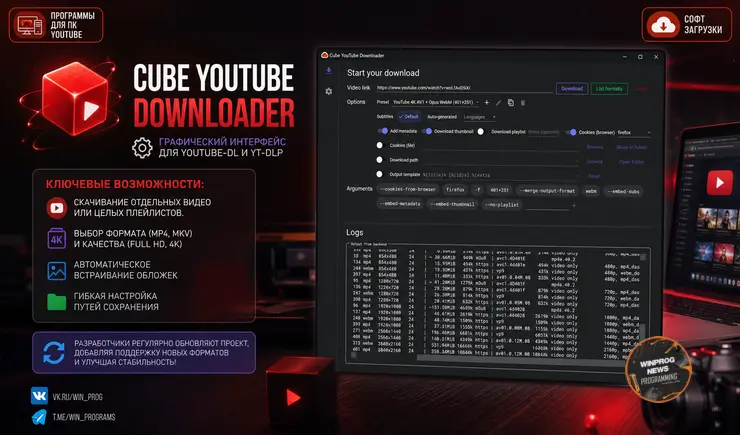The width and height of the screenshot is (740, 435).
Task: Enable the Output template switch
Action: [x=379, y=174]
